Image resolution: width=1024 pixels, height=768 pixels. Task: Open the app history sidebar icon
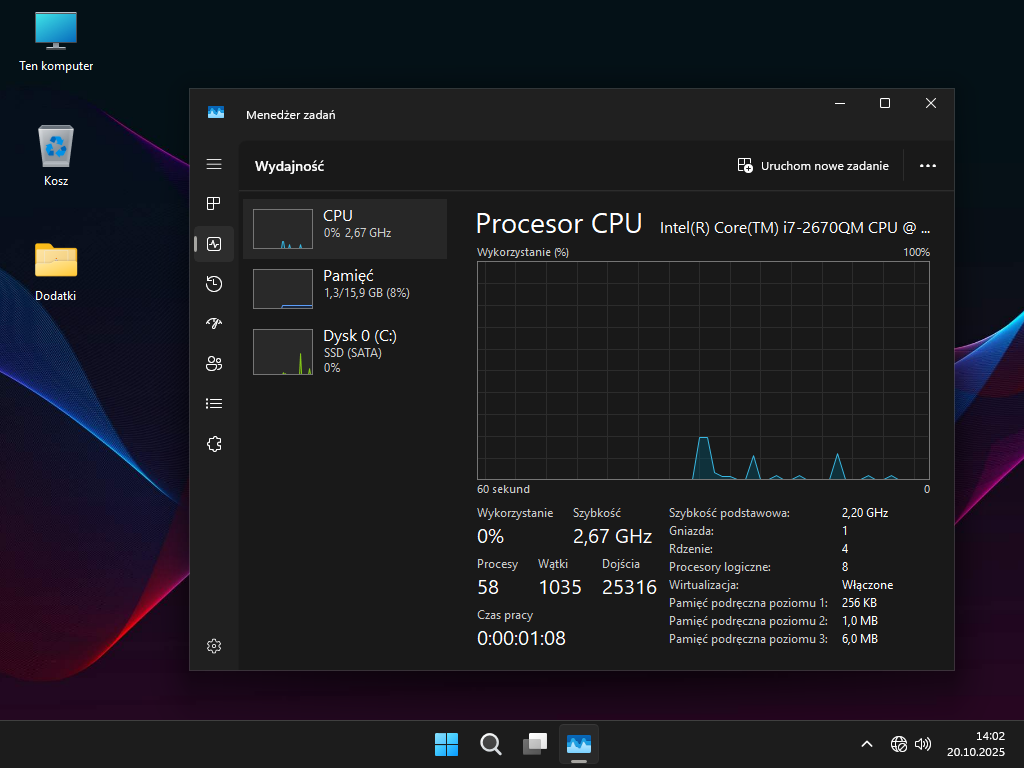pos(214,284)
